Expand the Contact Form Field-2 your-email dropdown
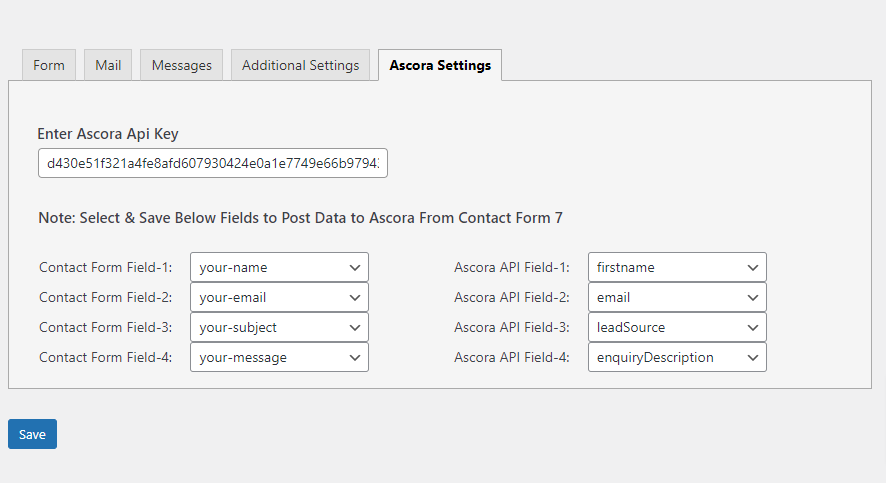The image size is (886, 483). click(x=279, y=297)
